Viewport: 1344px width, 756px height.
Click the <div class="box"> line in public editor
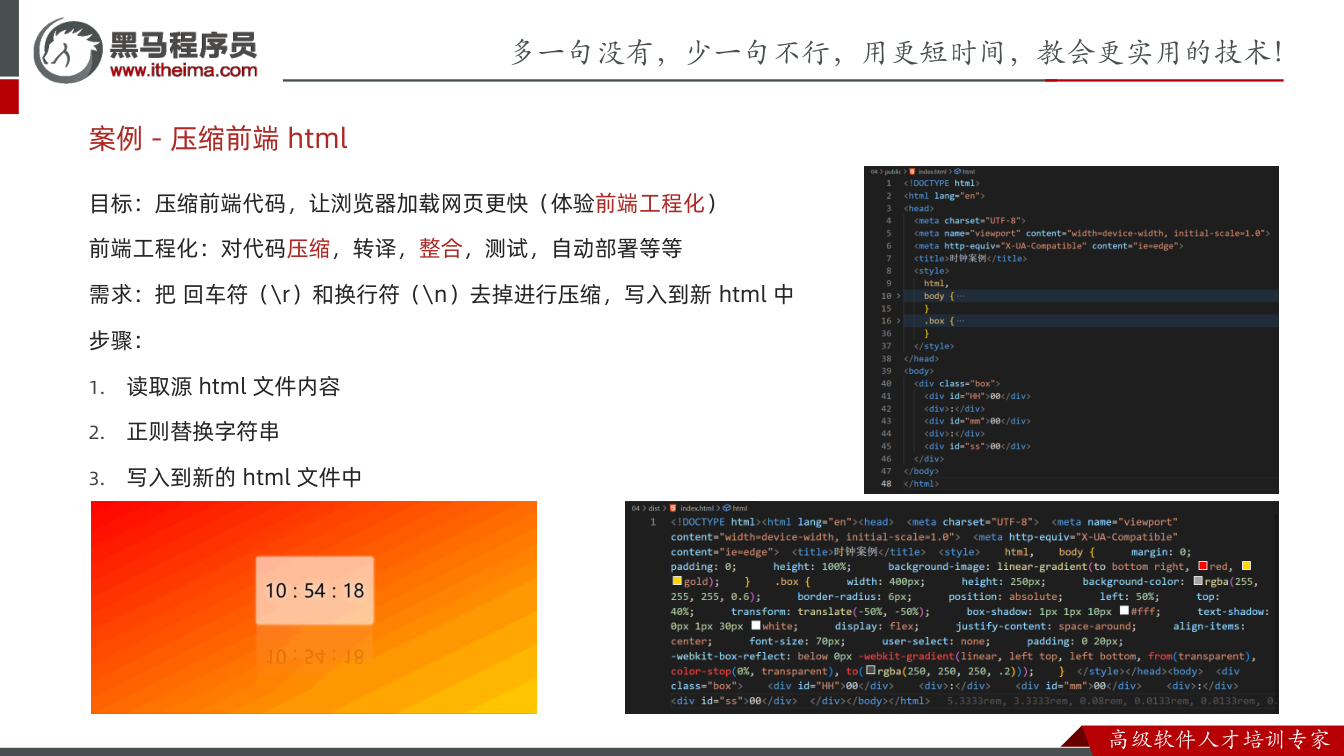click(x=958, y=383)
